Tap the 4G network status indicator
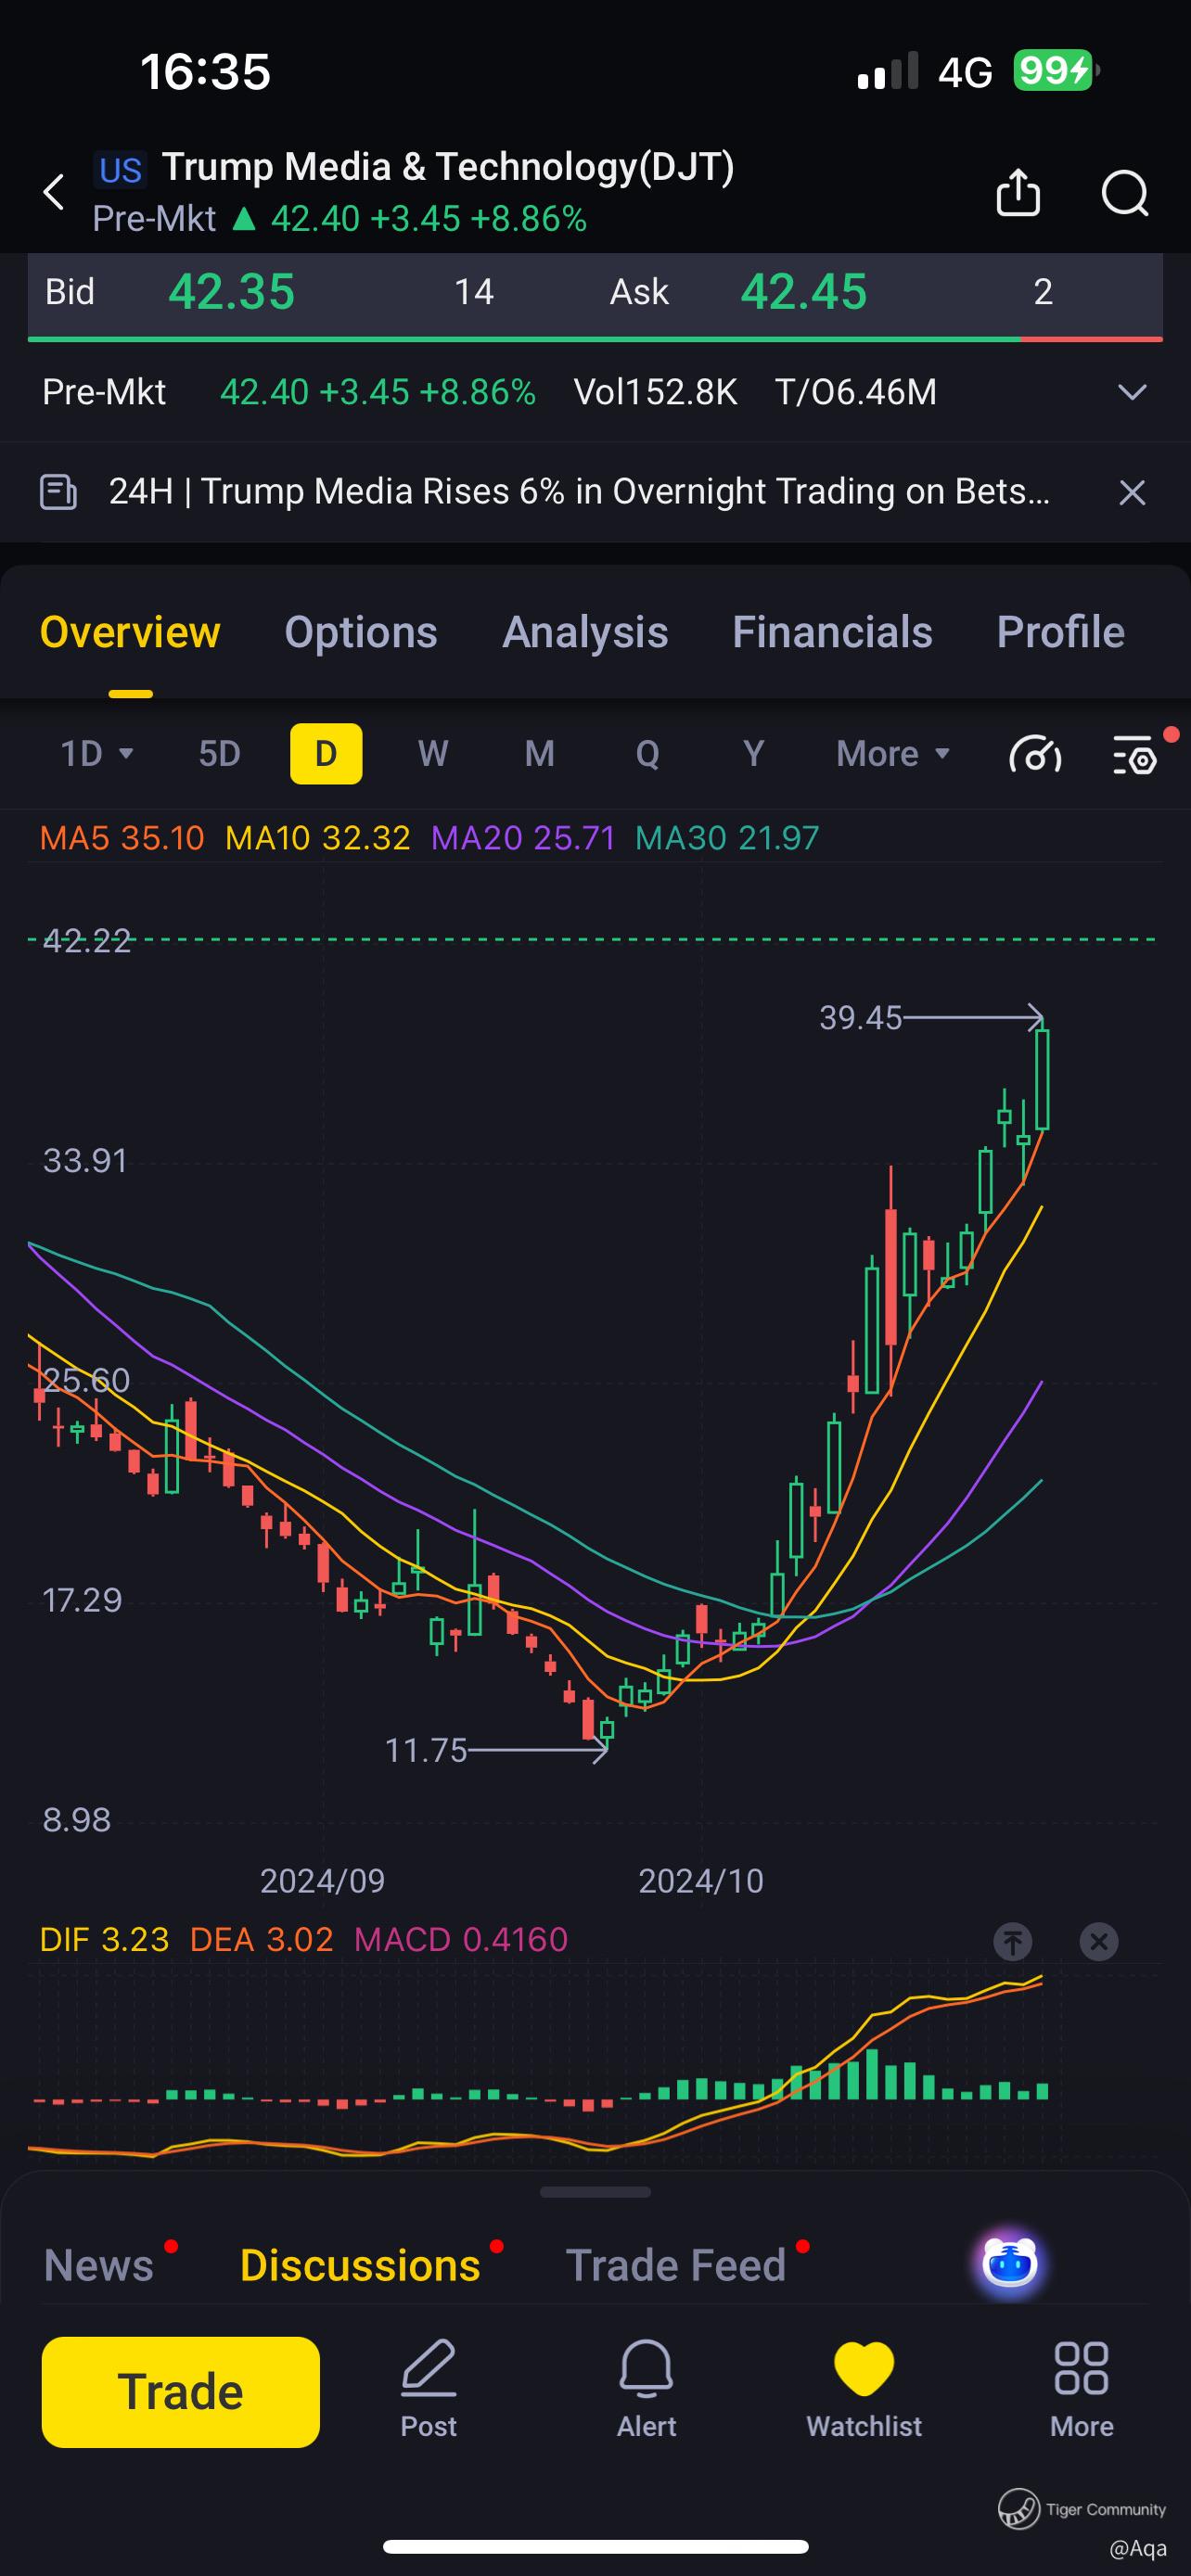 (965, 72)
